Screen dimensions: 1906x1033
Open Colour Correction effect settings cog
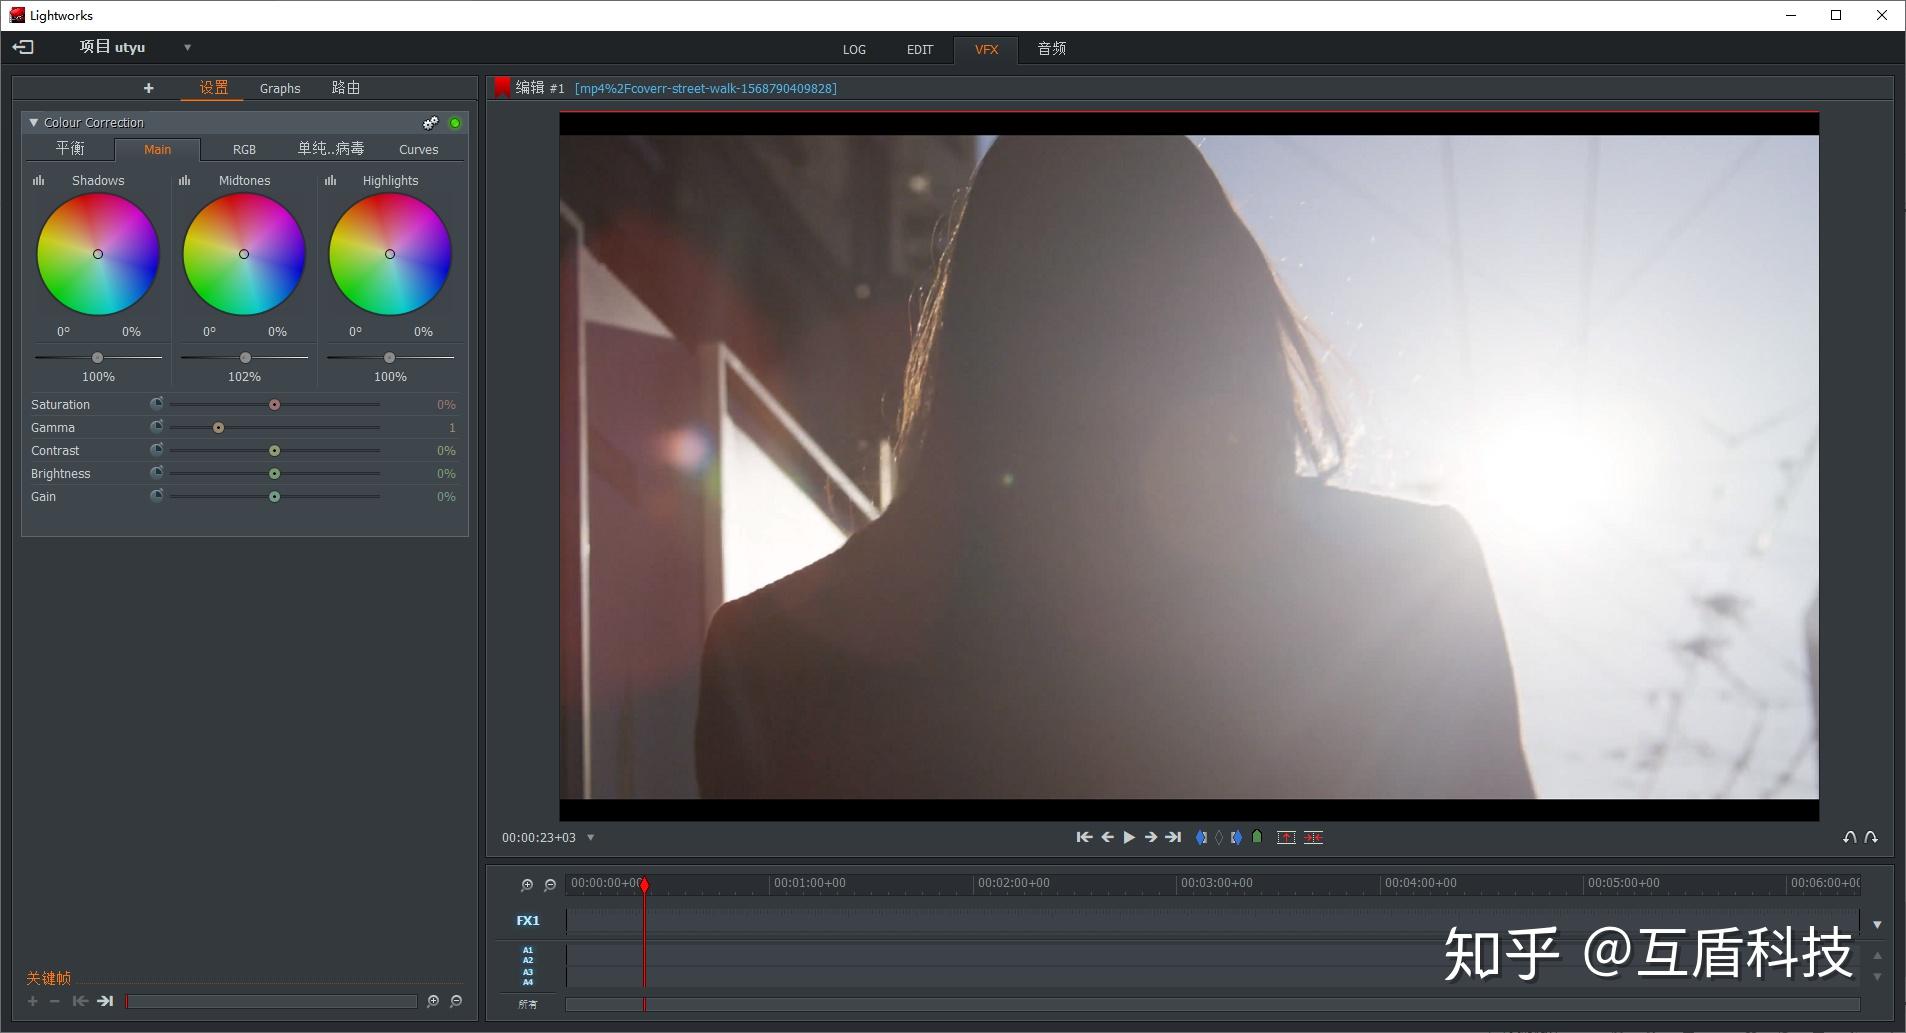[430, 123]
